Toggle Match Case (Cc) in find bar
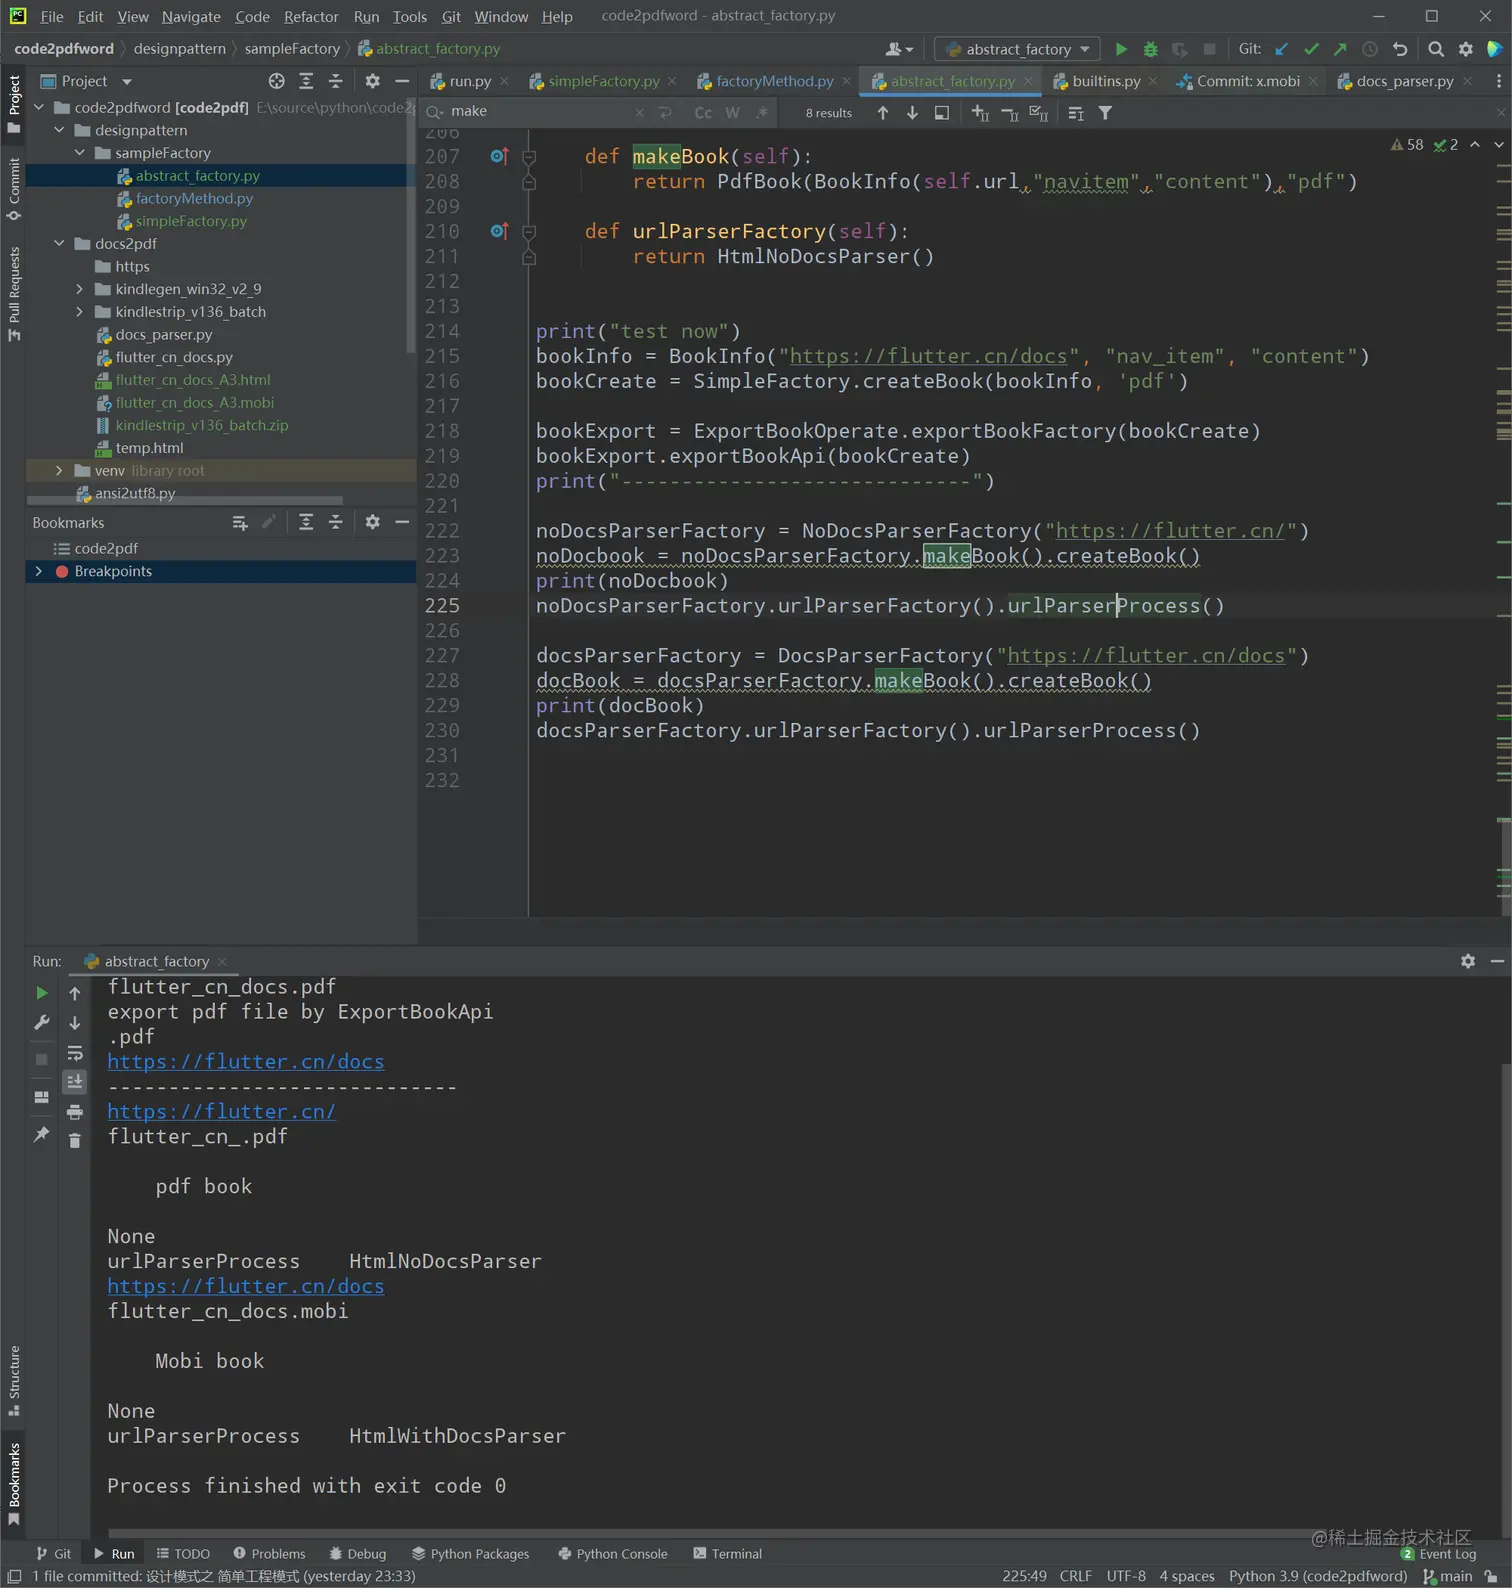 click(x=703, y=113)
